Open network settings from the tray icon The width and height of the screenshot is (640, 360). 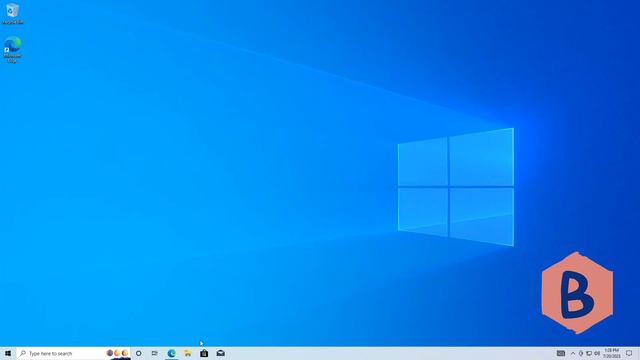[x=589, y=353]
